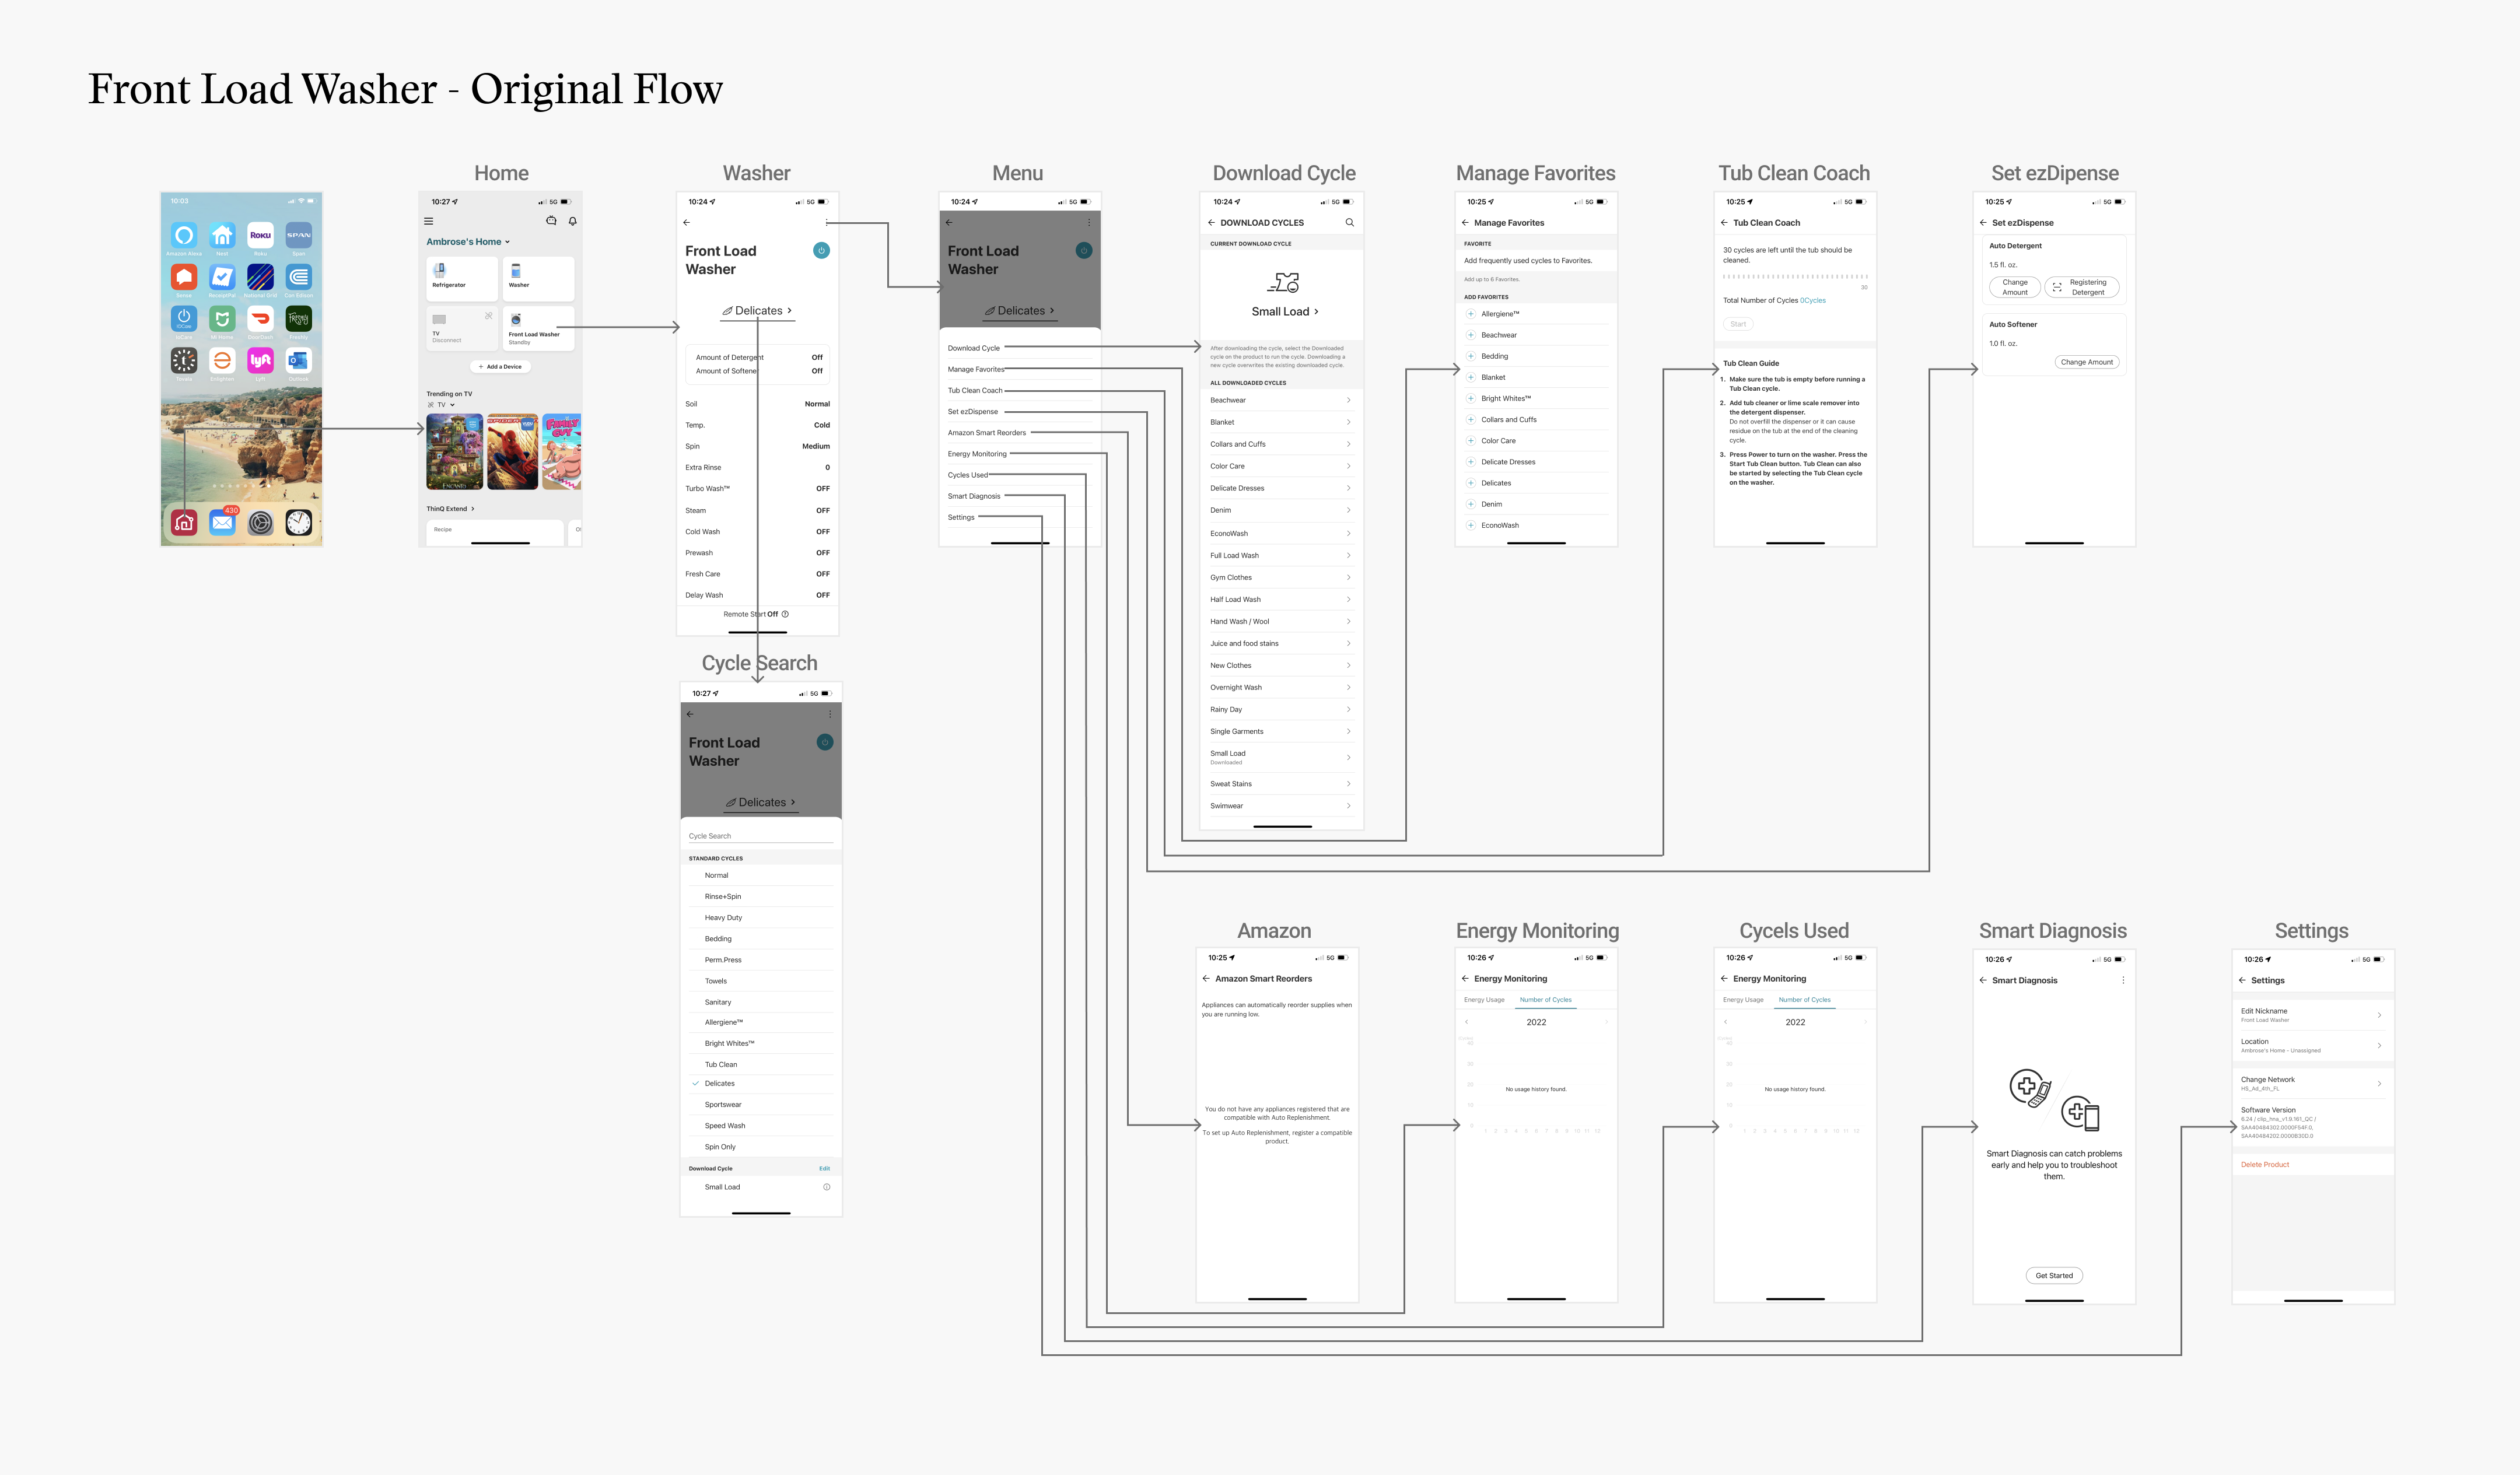This screenshot has height=1475, width=2520.
Task: Open the Roku app icon
Action: tap(260, 235)
